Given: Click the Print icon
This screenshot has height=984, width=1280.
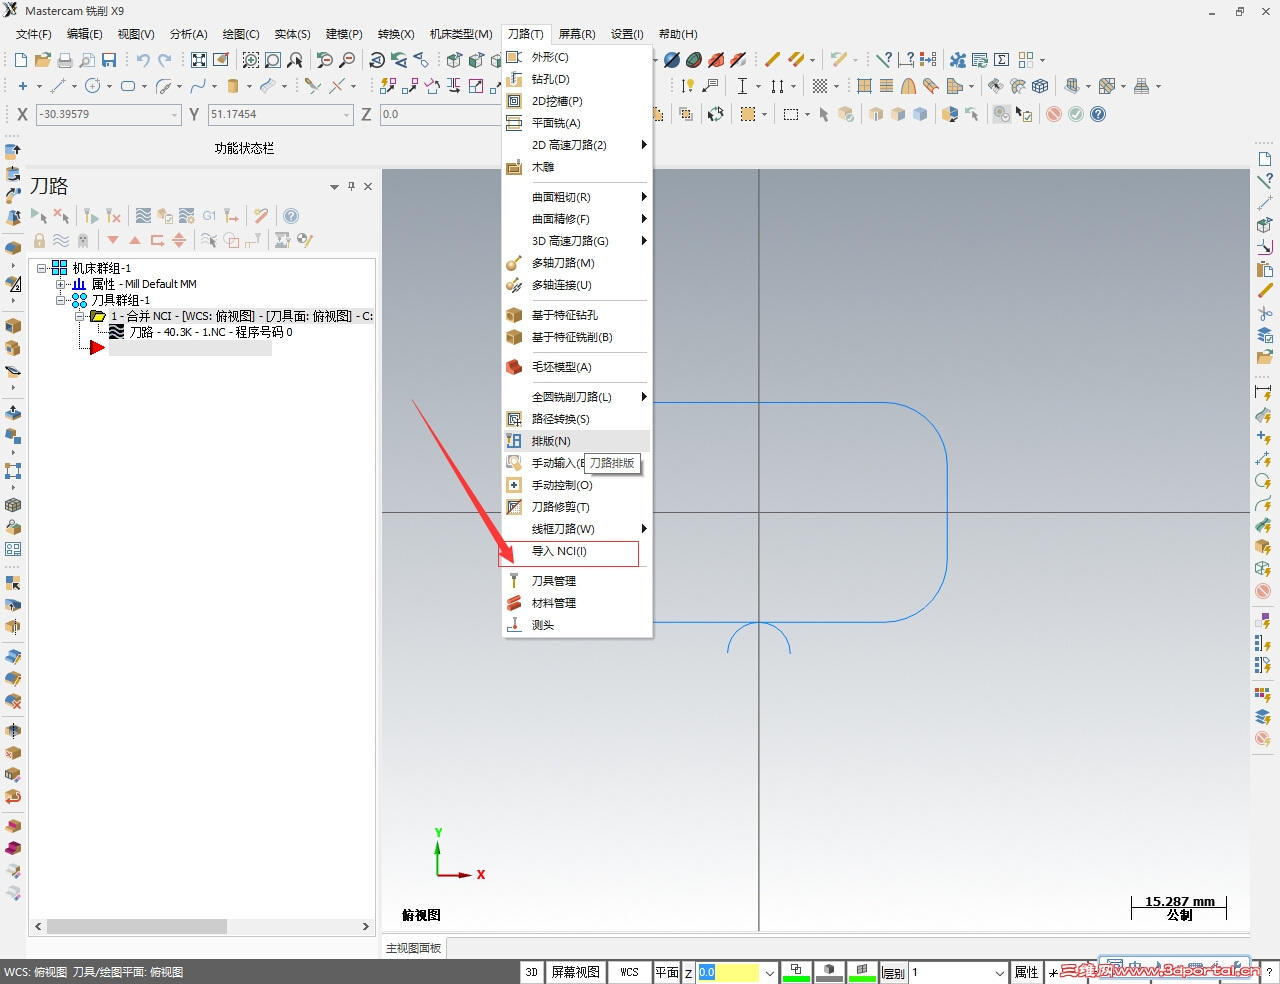Looking at the screenshot, I should (65, 60).
